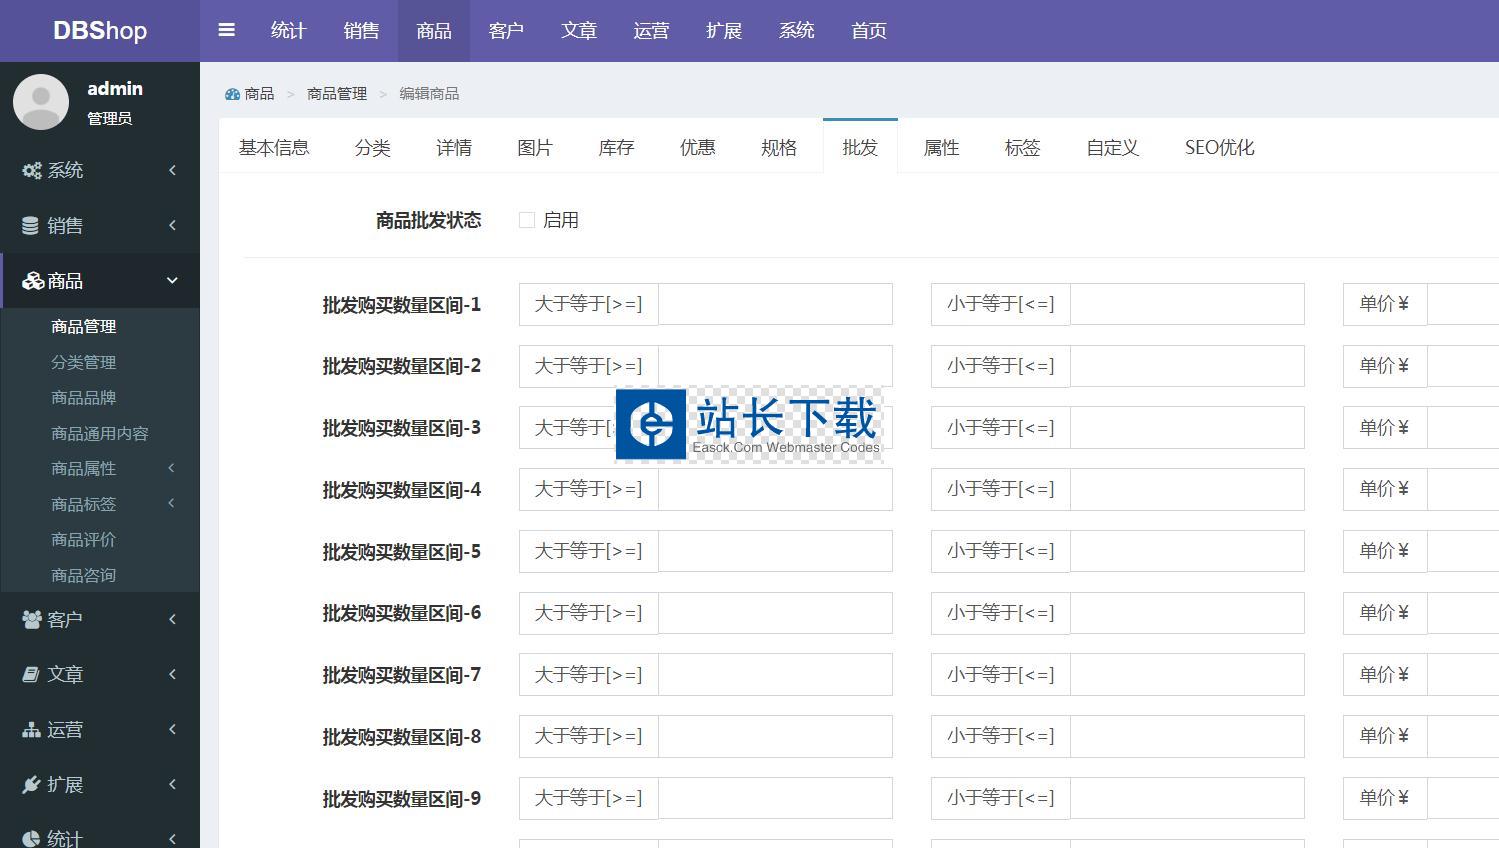Click 大于等于 input for 批发购买数量区间-1

pyautogui.click(x=775, y=304)
